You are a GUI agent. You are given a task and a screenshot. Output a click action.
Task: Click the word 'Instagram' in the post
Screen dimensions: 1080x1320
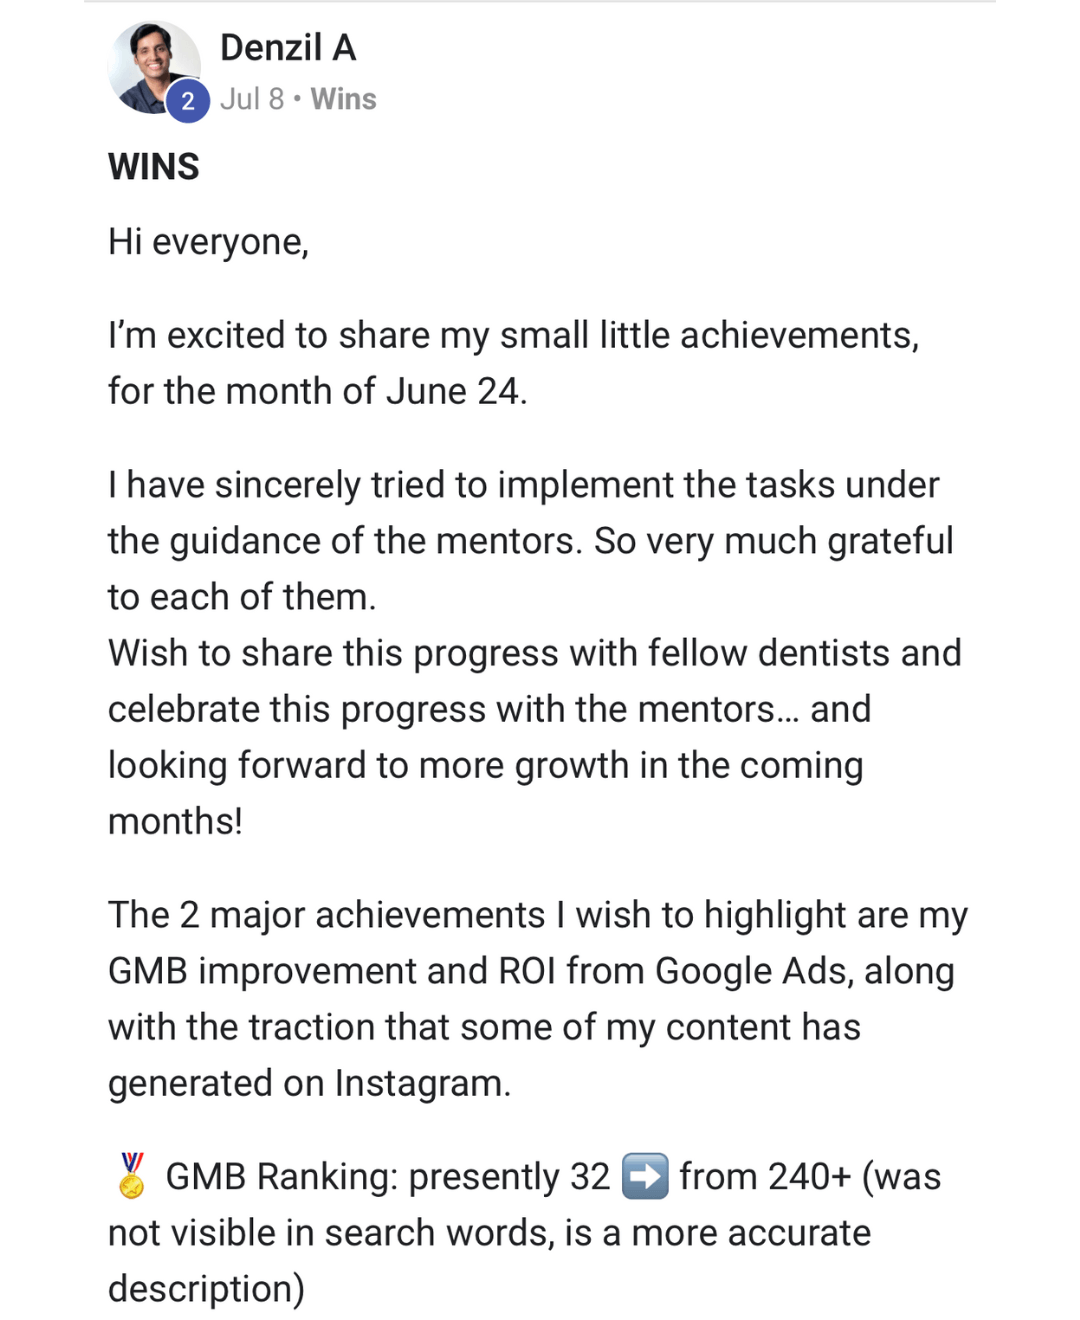pyautogui.click(x=418, y=1083)
